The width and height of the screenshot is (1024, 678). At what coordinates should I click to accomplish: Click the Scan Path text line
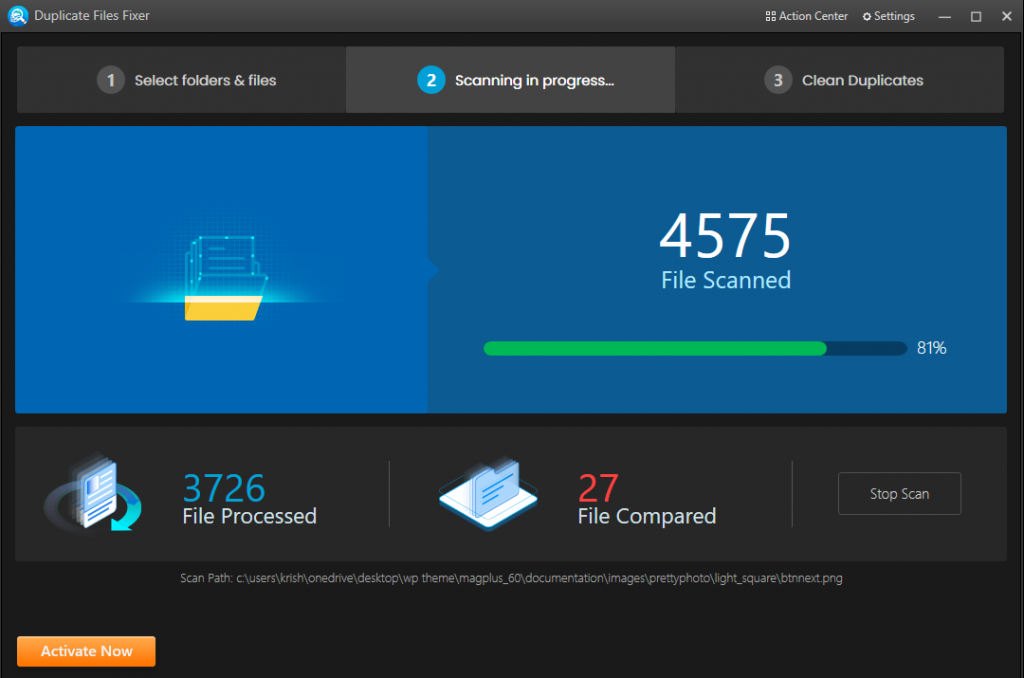tap(511, 578)
